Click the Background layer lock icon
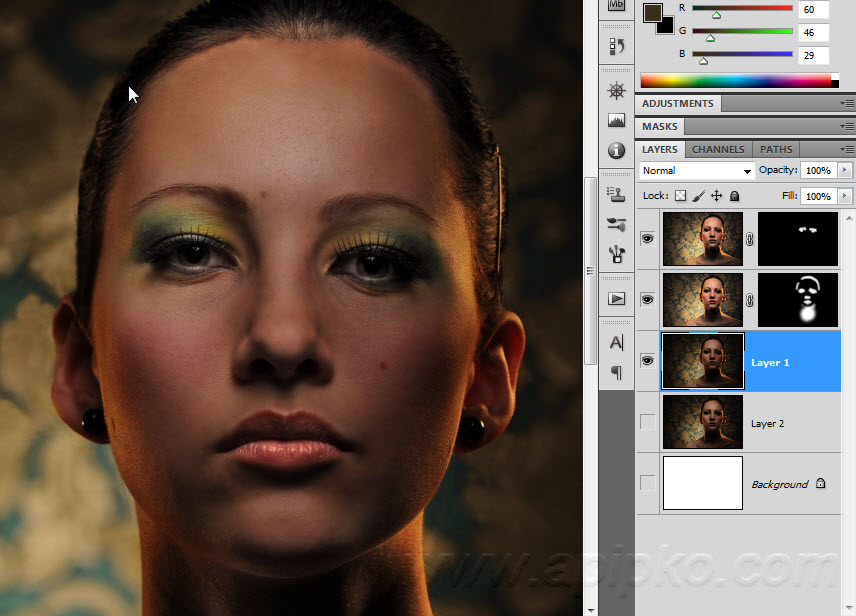Screen dimensions: 856x616 coord(821,483)
